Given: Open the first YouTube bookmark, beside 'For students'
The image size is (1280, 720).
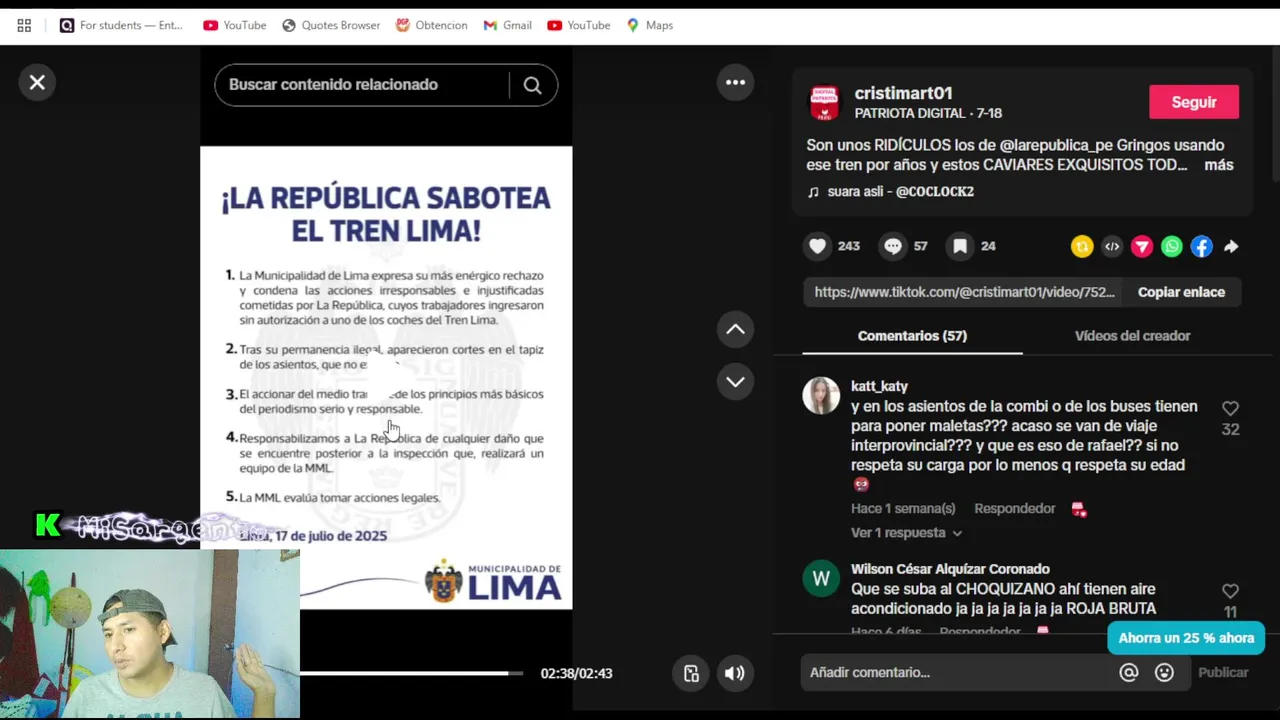Looking at the screenshot, I should 234,25.
